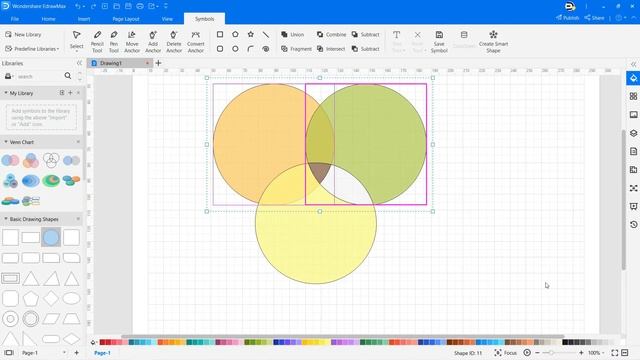This screenshot has width=640, height=360.
Task: Pick the square rectangle shape tool
Action: [220, 35]
